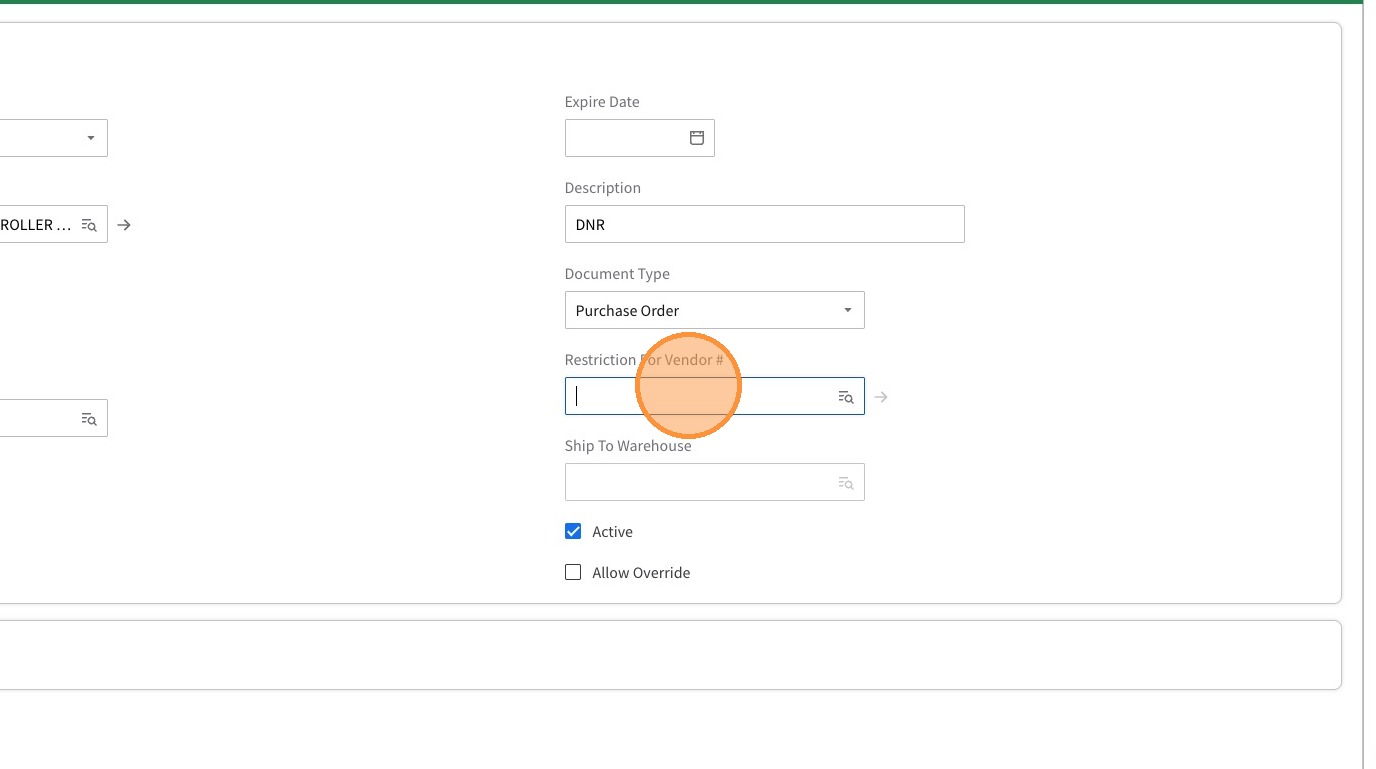Click the Expire Date label
The image size is (1376, 769).
click(602, 102)
